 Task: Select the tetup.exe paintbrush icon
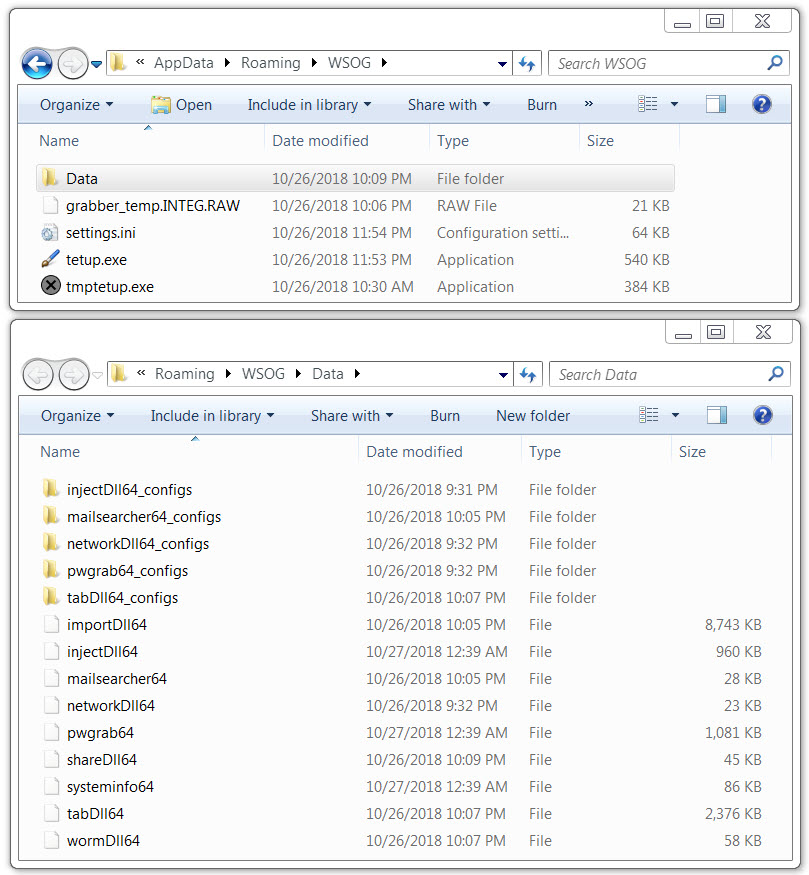pos(50,259)
